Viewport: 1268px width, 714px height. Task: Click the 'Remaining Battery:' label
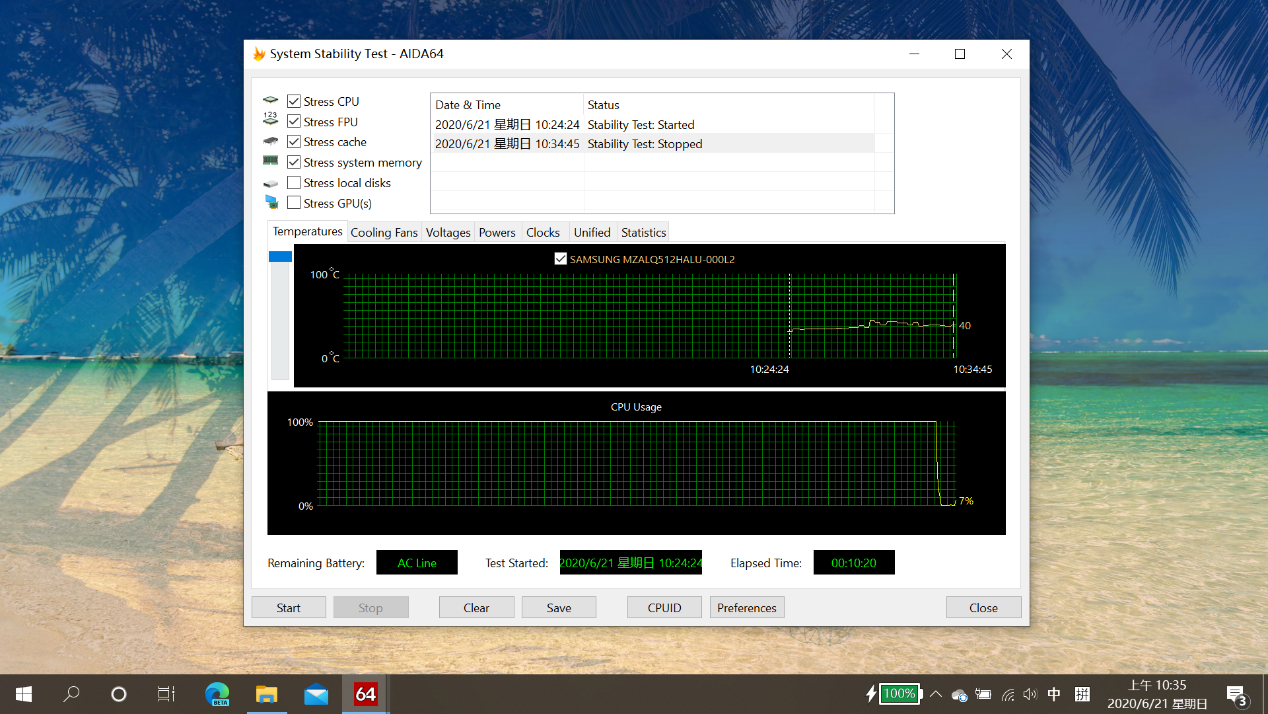tap(316, 563)
